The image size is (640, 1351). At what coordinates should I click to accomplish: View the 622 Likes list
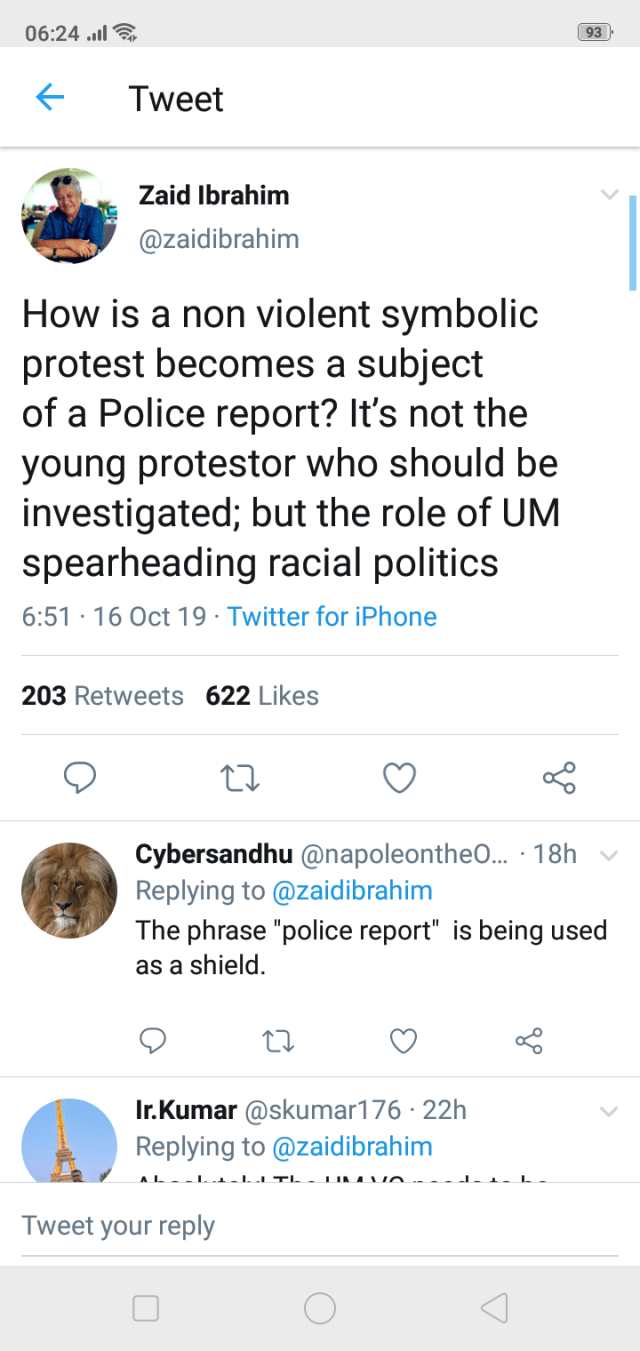tap(262, 696)
